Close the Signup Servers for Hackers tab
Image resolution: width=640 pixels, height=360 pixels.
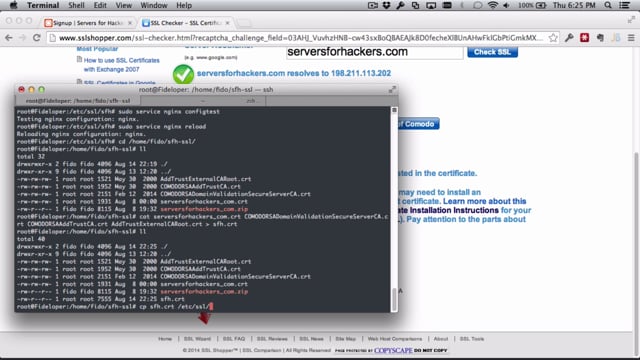click(x=130, y=23)
